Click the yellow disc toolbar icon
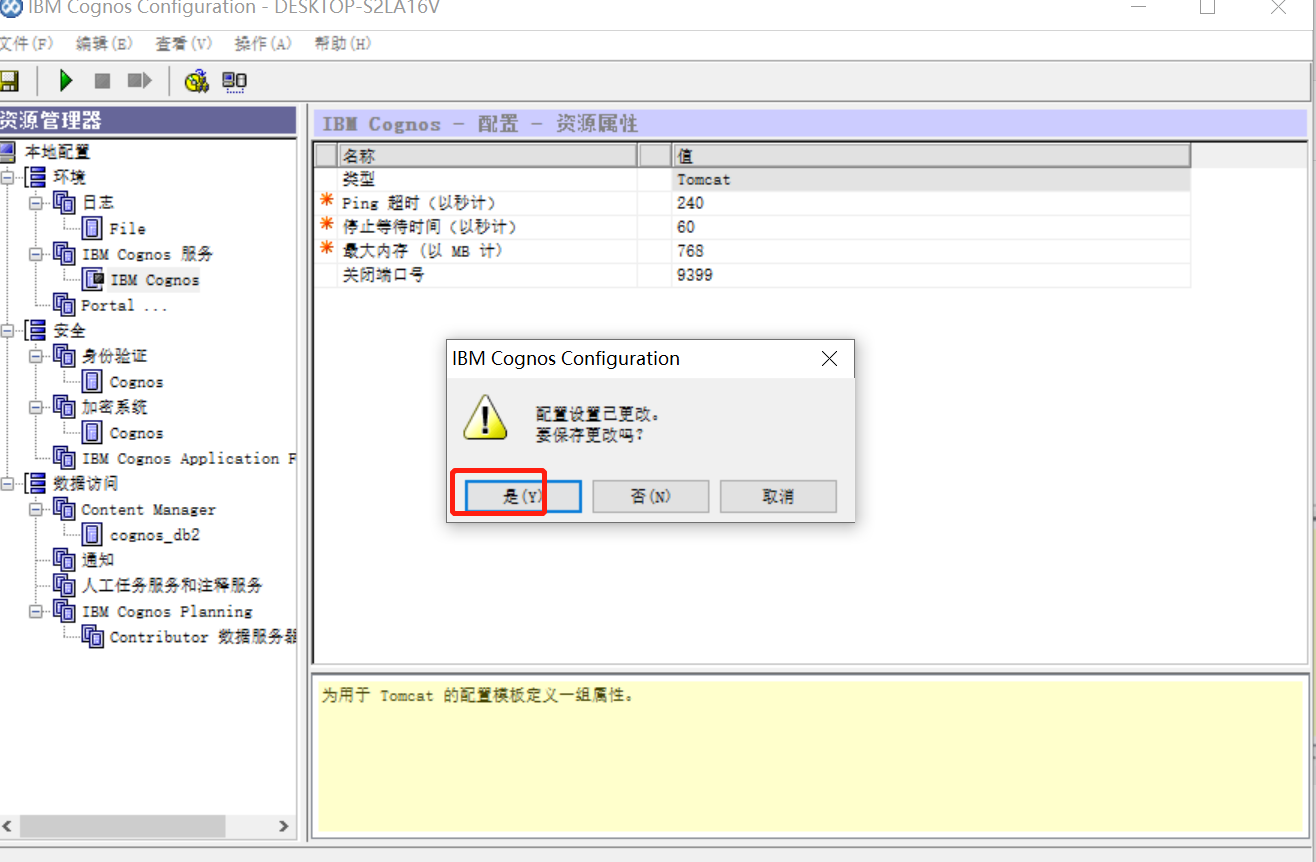This screenshot has height=862, width=1316. pos(197,81)
